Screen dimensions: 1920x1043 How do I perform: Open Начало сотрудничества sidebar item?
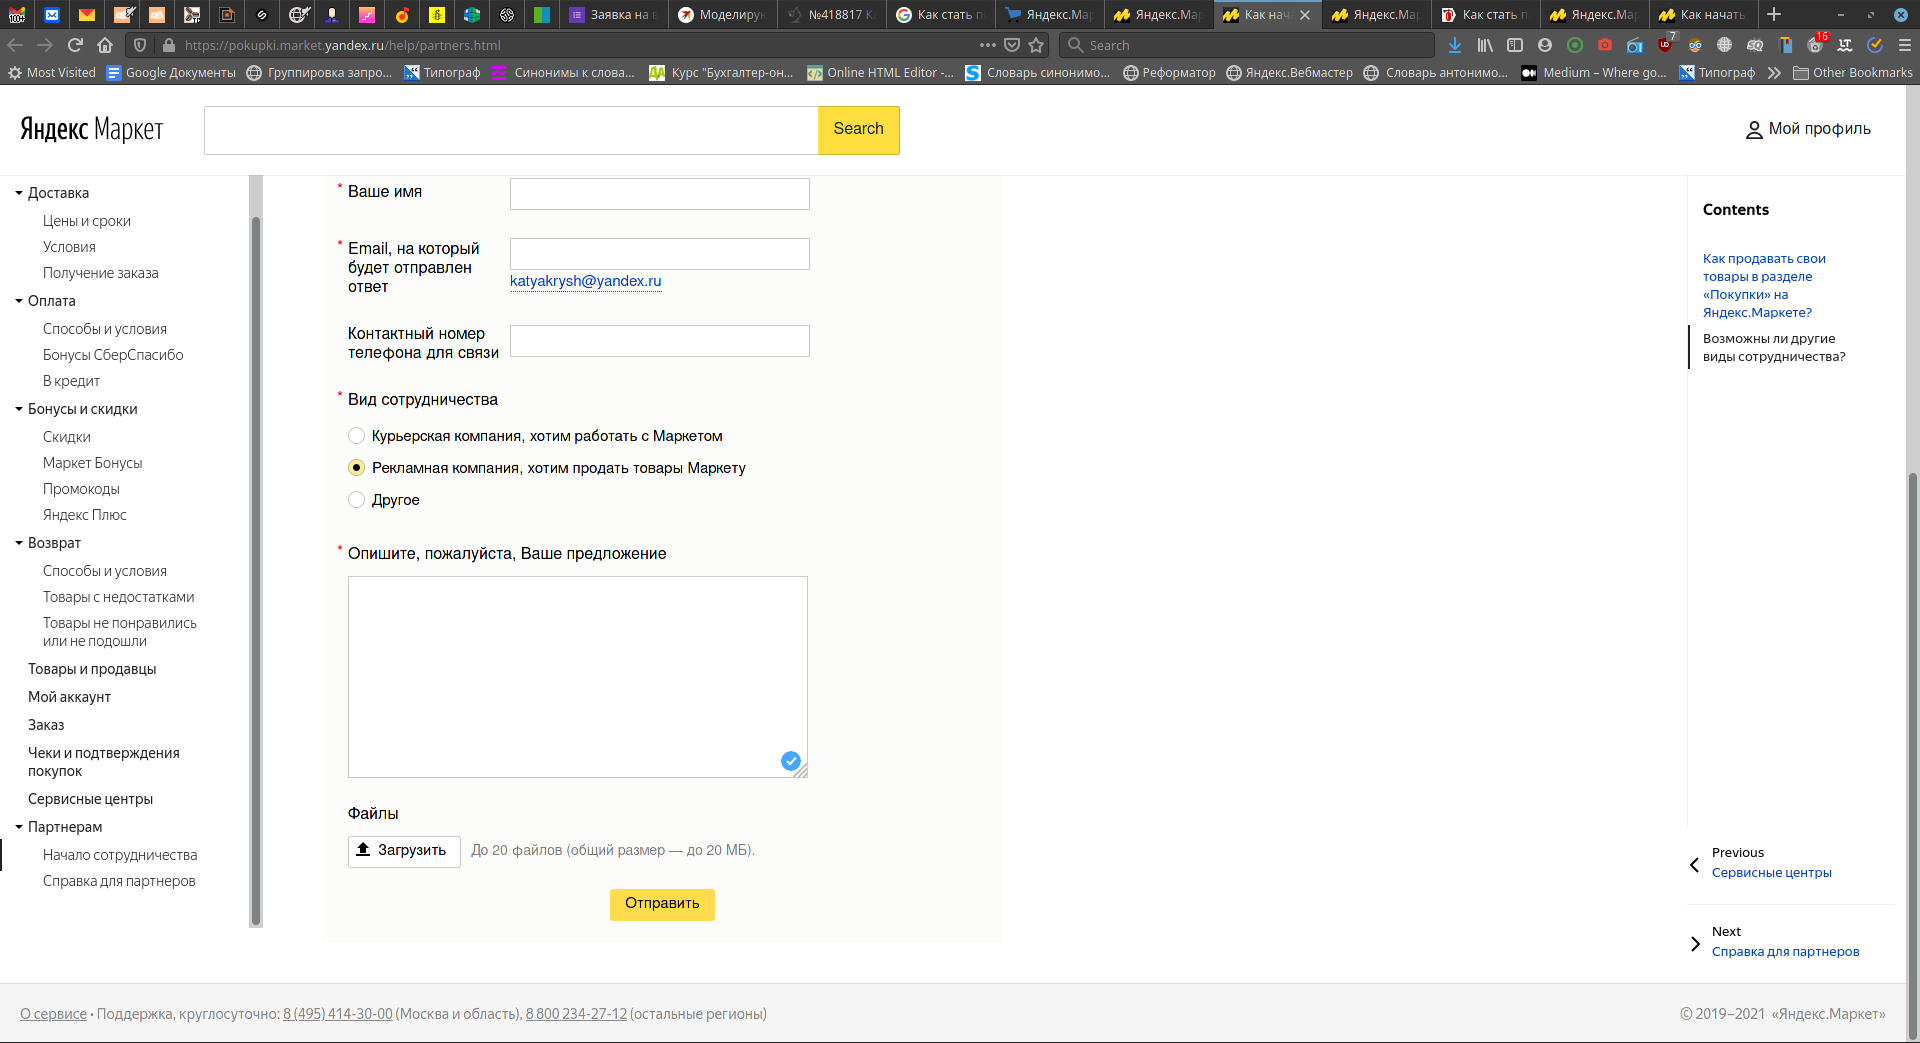tap(120, 855)
